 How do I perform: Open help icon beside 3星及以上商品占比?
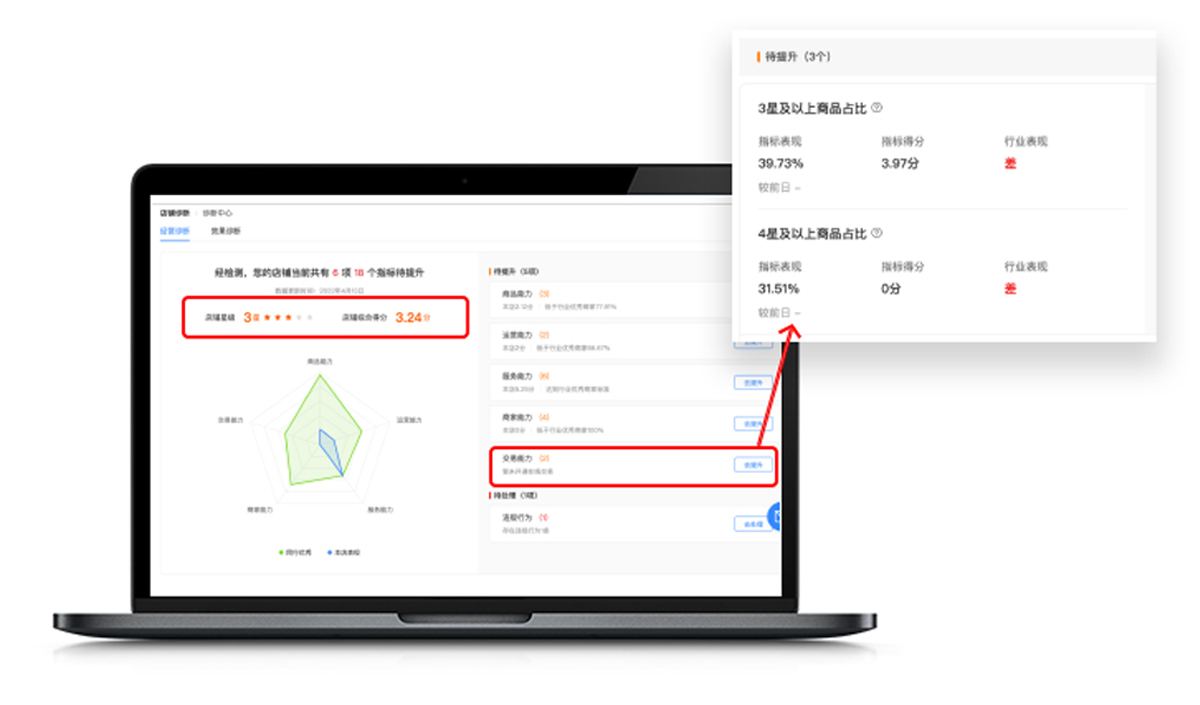pyautogui.click(x=877, y=108)
